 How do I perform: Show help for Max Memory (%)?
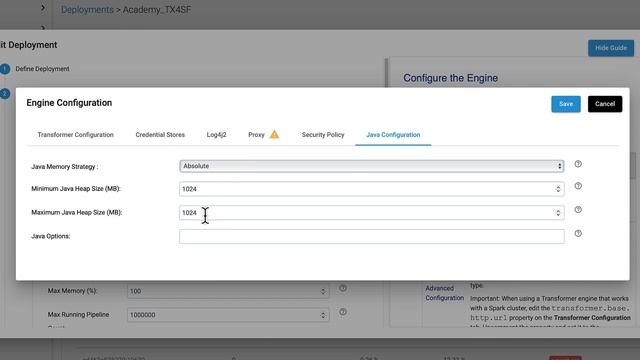pyautogui.click(x=343, y=288)
